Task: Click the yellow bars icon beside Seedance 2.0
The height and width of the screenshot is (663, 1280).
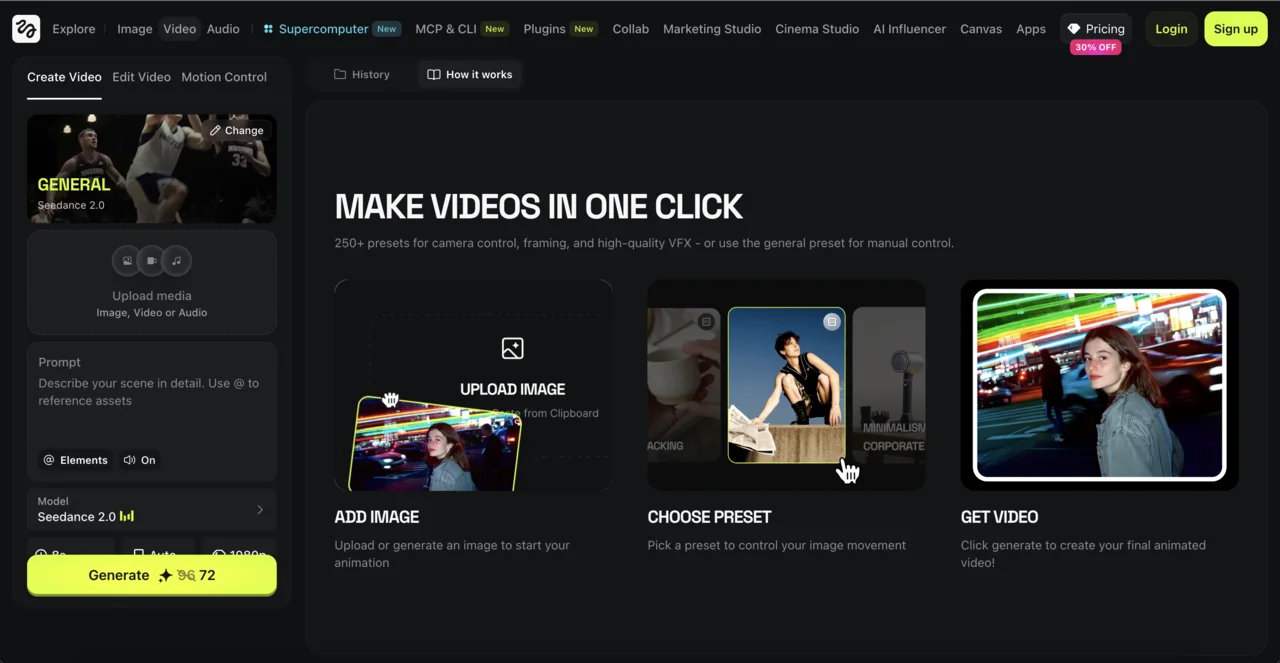Action: (127, 516)
